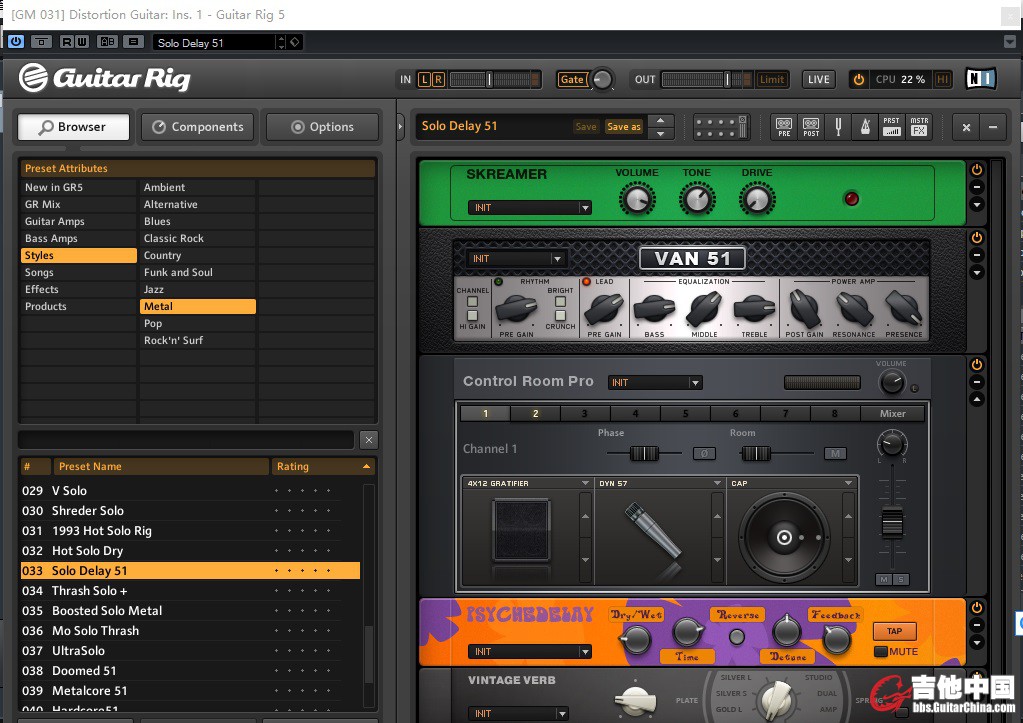
Task: Toggle the Skreamer power button
Action: [977, 170]
